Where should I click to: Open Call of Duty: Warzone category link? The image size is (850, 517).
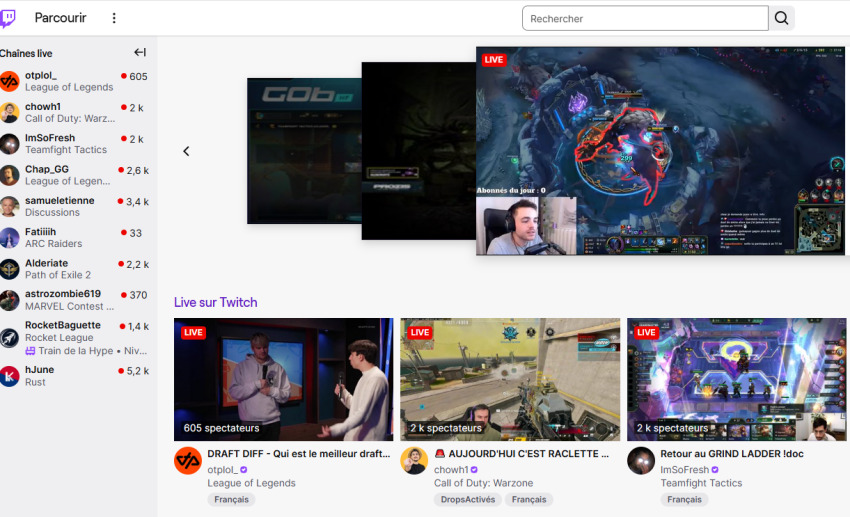tap(484, 483)
